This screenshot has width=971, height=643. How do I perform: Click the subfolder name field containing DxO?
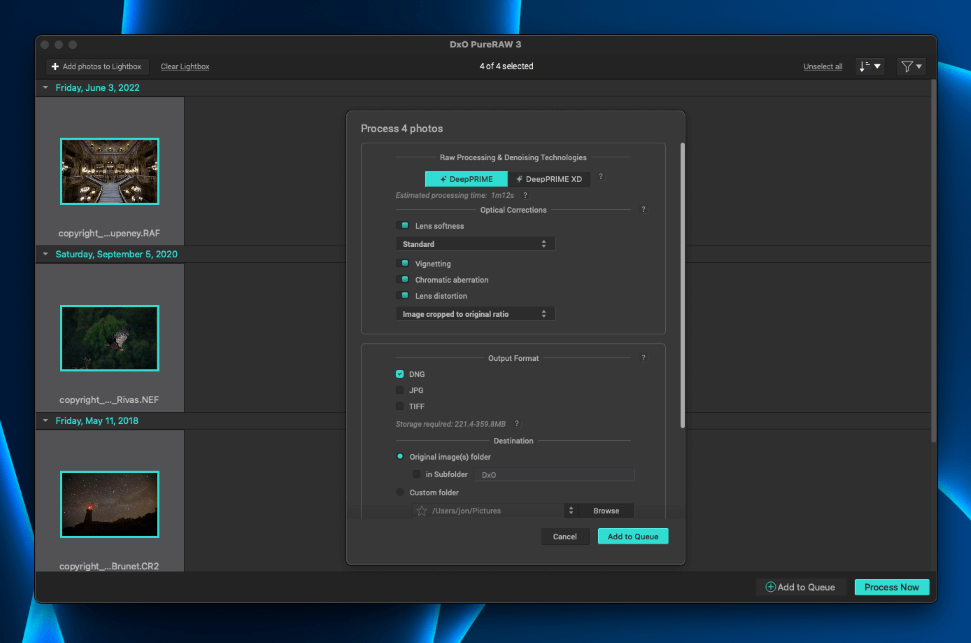554,475
